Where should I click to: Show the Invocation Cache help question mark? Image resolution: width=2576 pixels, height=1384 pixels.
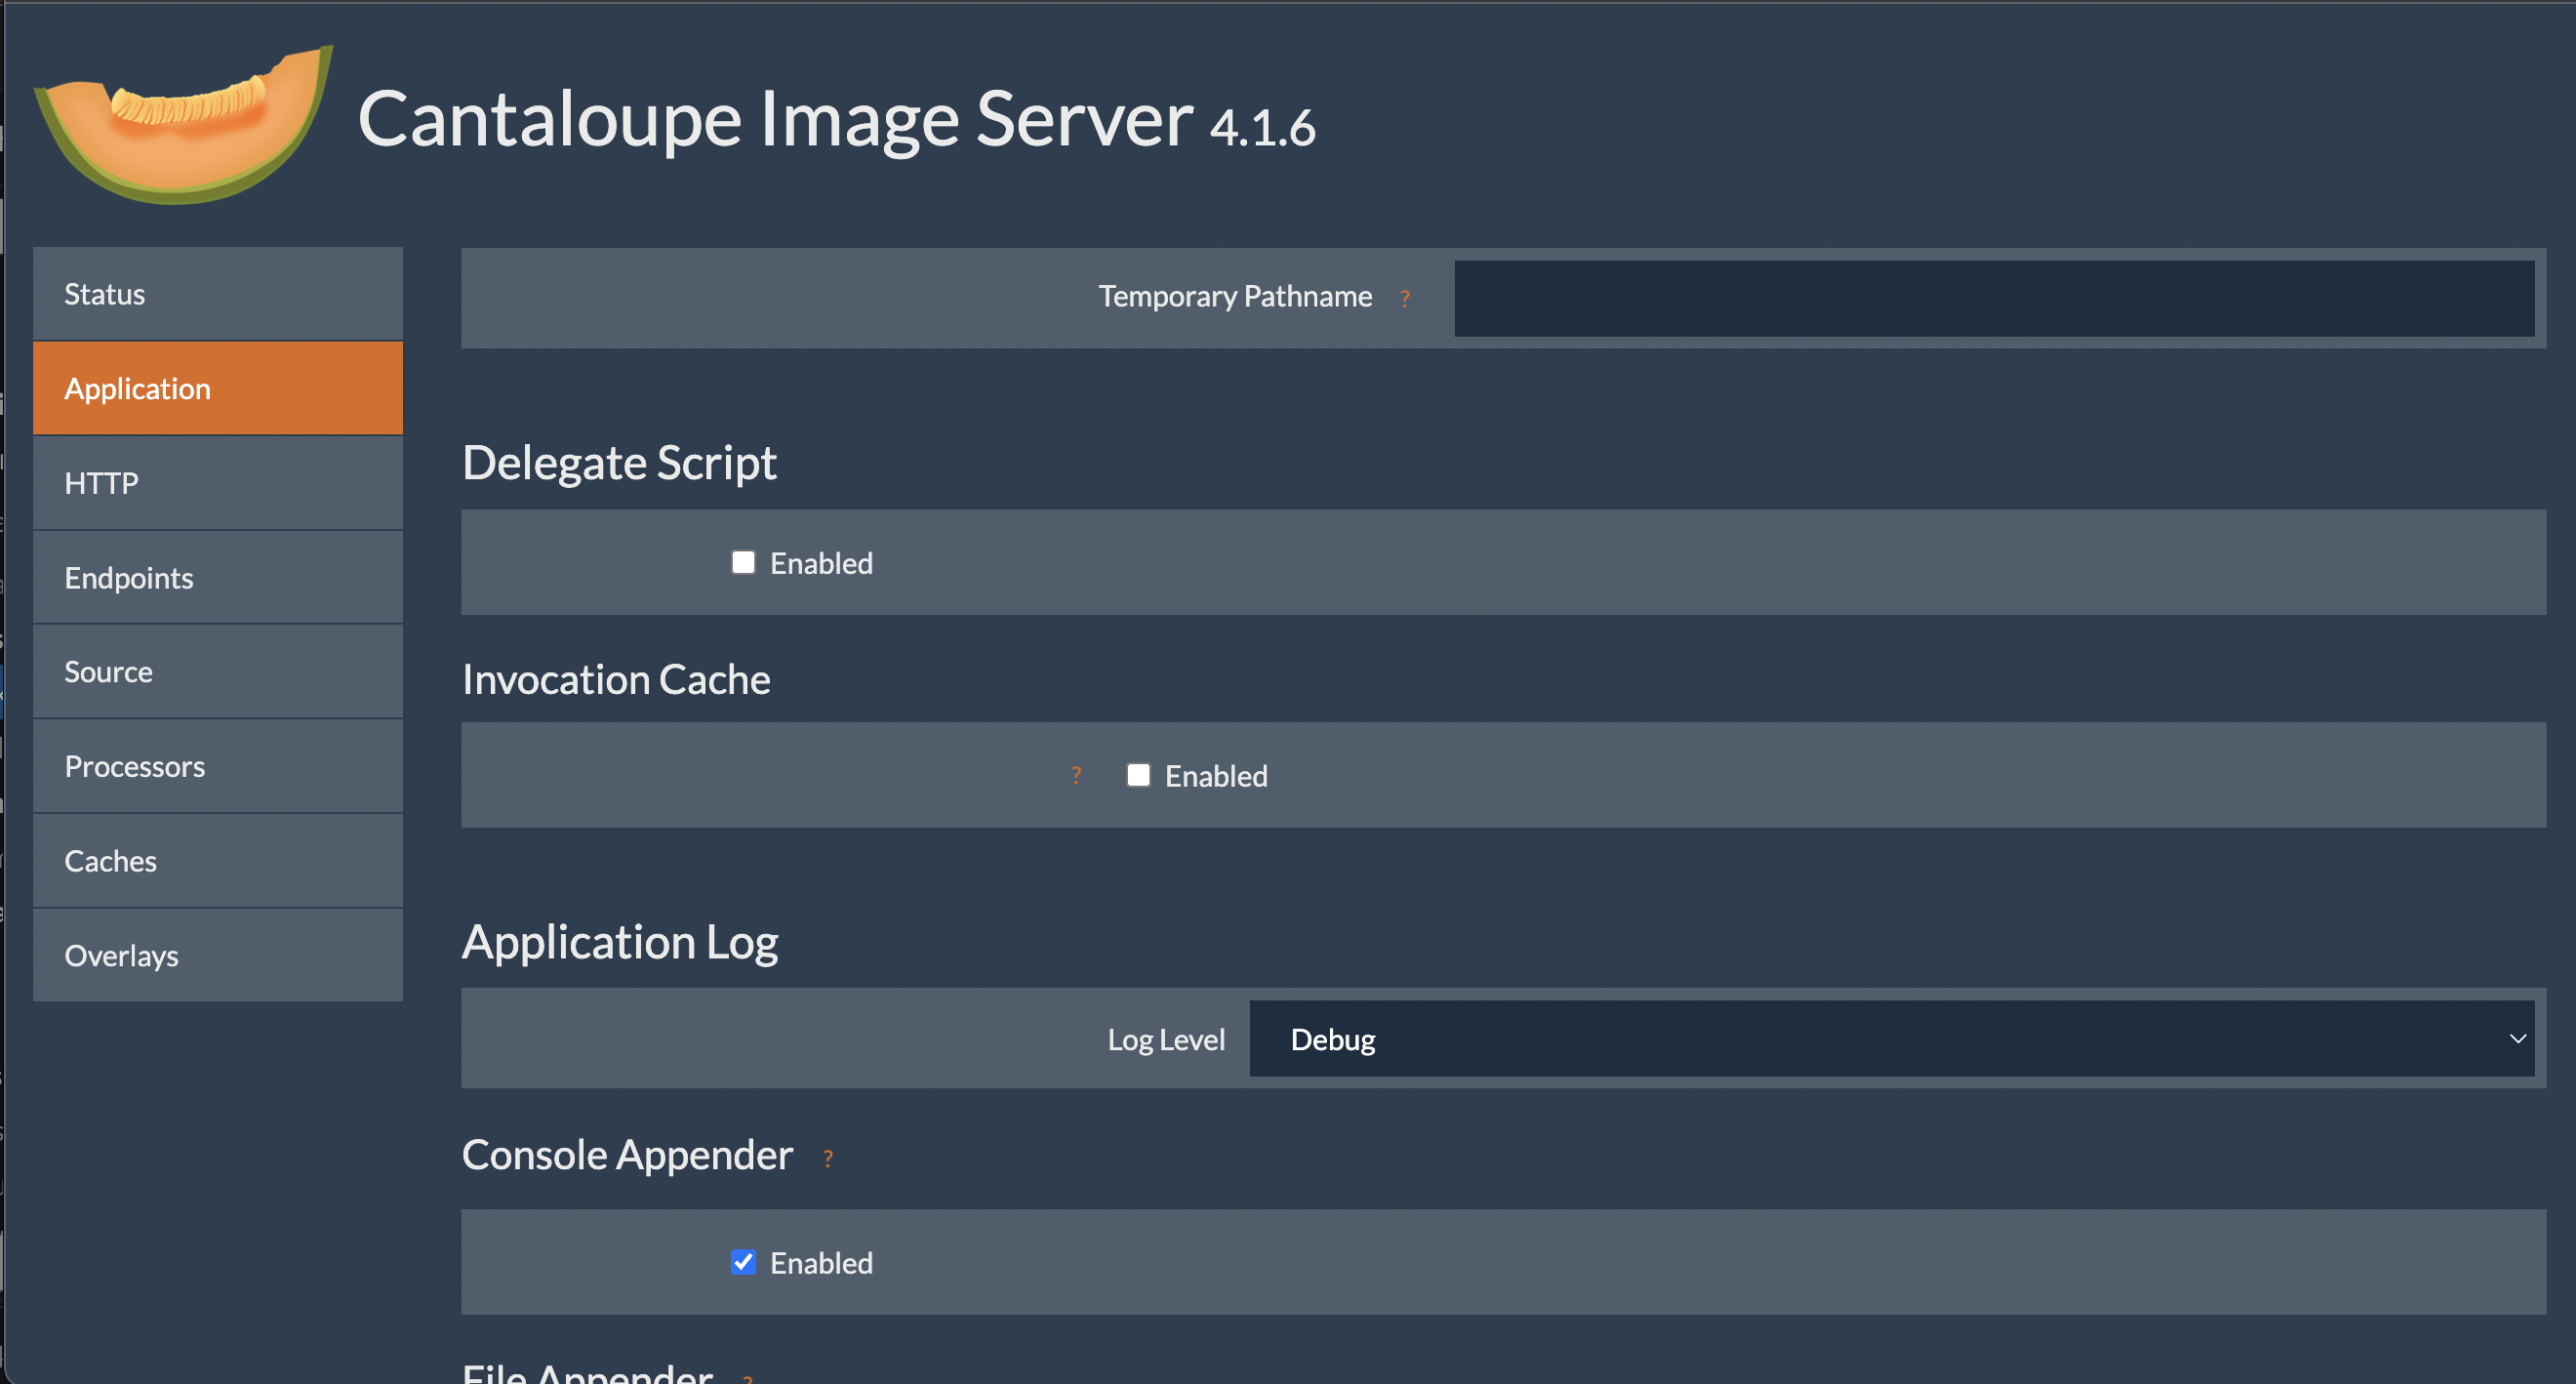click(x=1076, y=775)
